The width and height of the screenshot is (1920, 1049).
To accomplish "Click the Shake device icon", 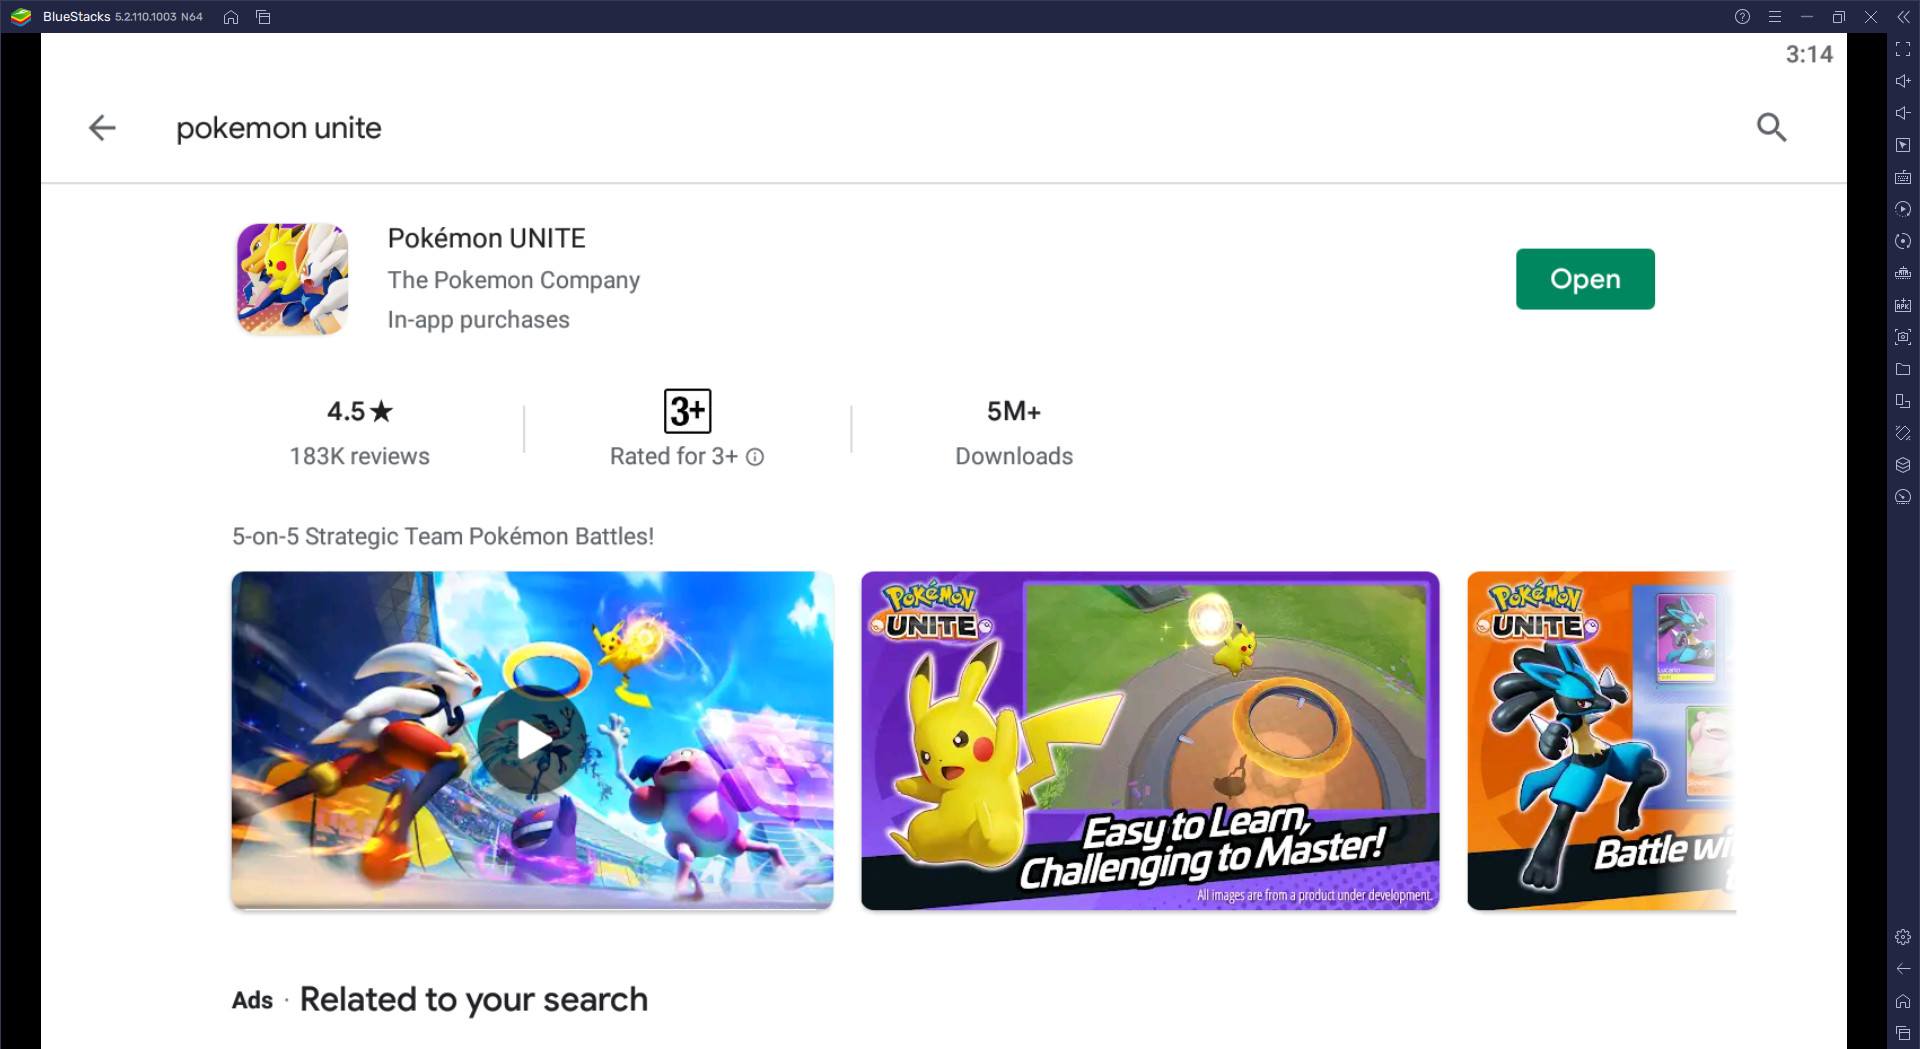I will (x=1903, y=433).
